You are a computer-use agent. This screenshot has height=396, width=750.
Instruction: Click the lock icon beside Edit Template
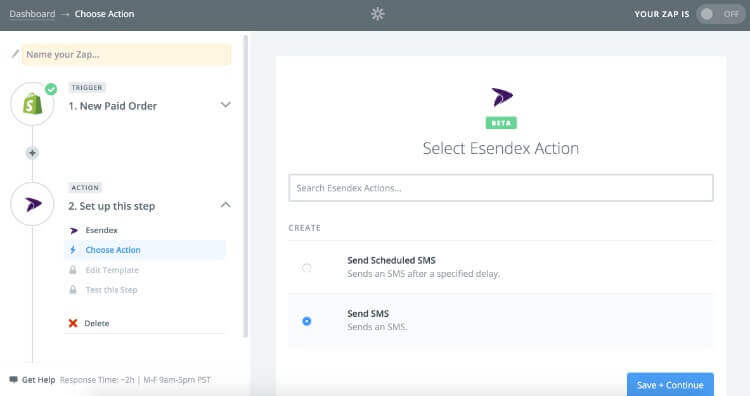73,270
